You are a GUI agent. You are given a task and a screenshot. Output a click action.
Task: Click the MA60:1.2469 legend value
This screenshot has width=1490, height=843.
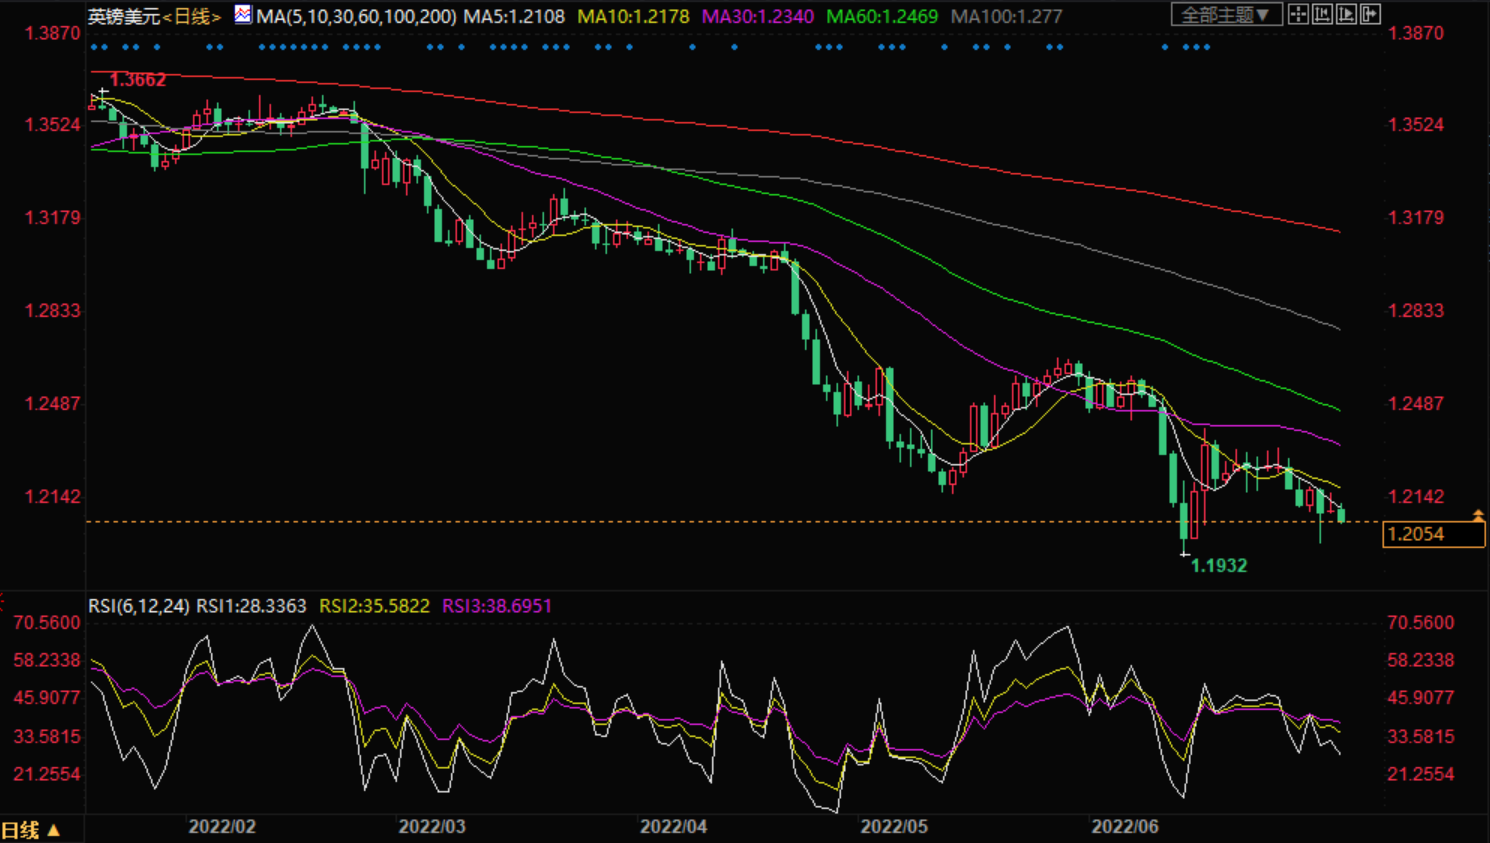pos(882,16)
